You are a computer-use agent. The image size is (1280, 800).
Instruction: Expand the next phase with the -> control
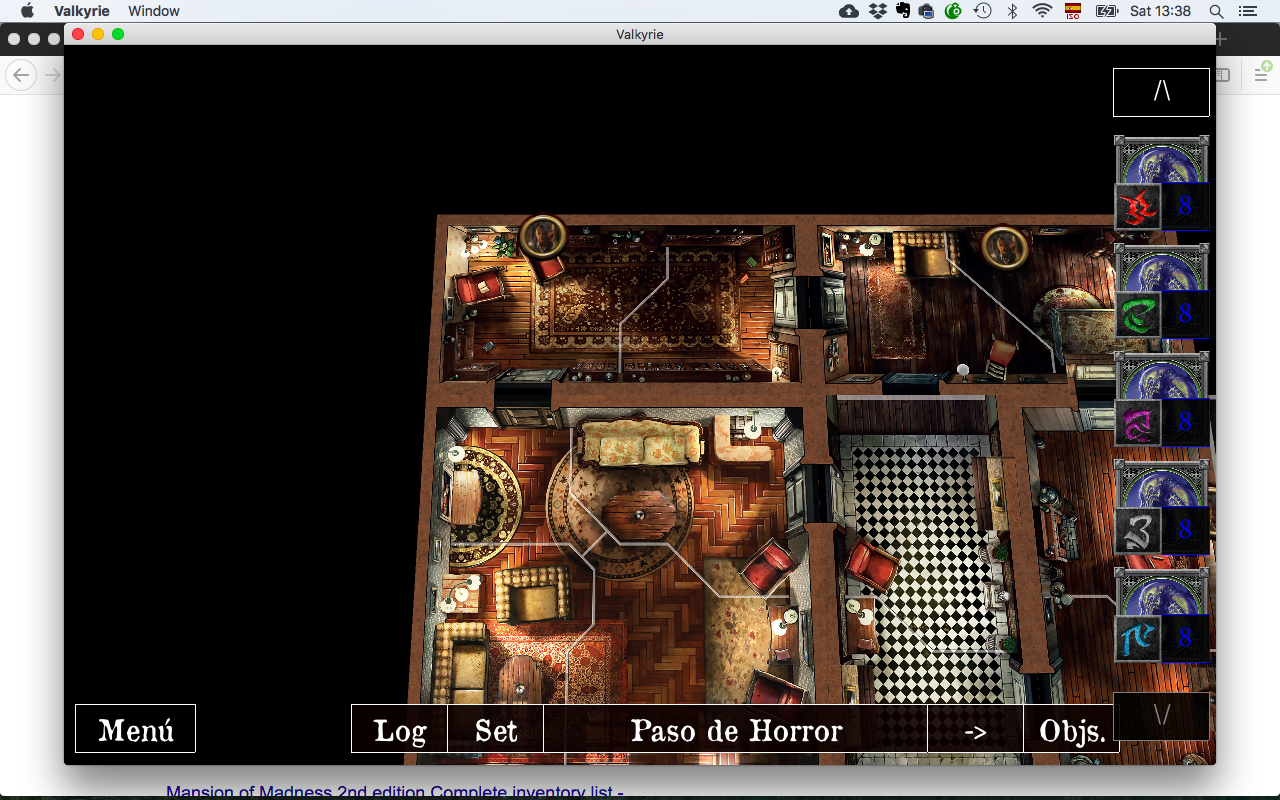coord(975,729)
